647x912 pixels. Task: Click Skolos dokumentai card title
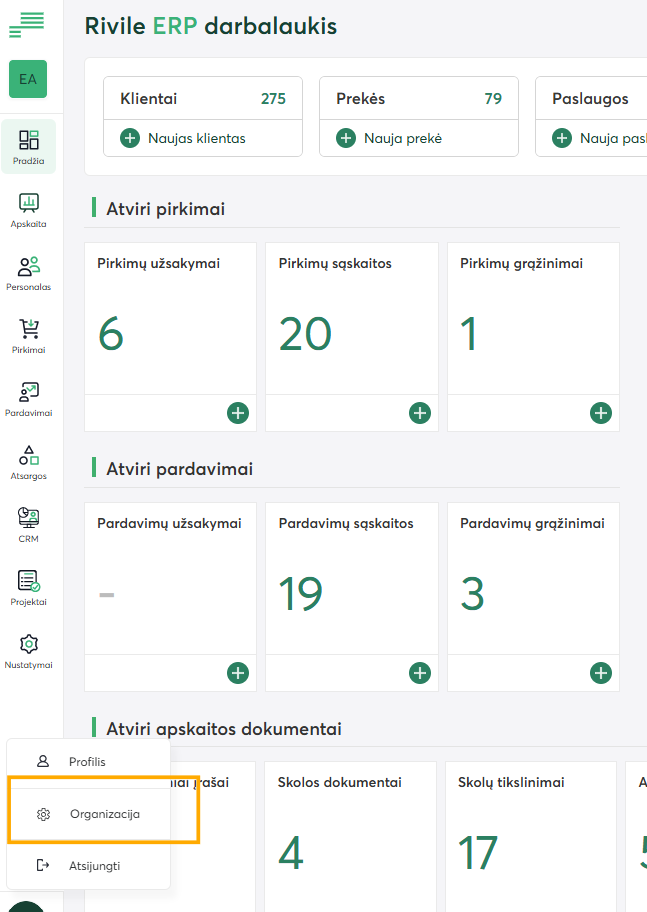point(340,782)
